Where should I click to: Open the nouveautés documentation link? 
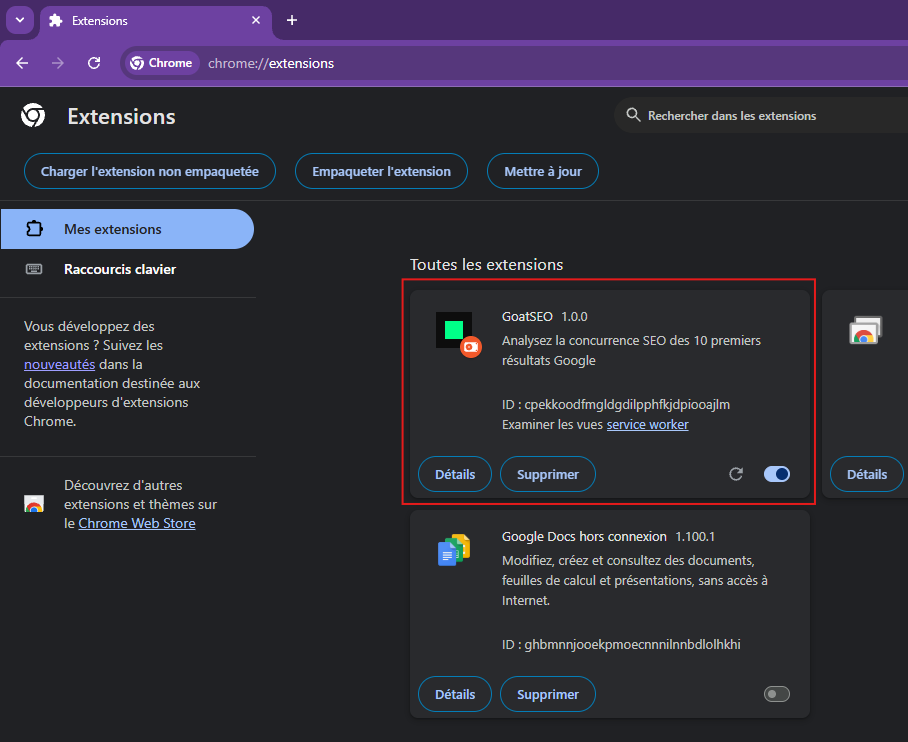tap(59, 364)
